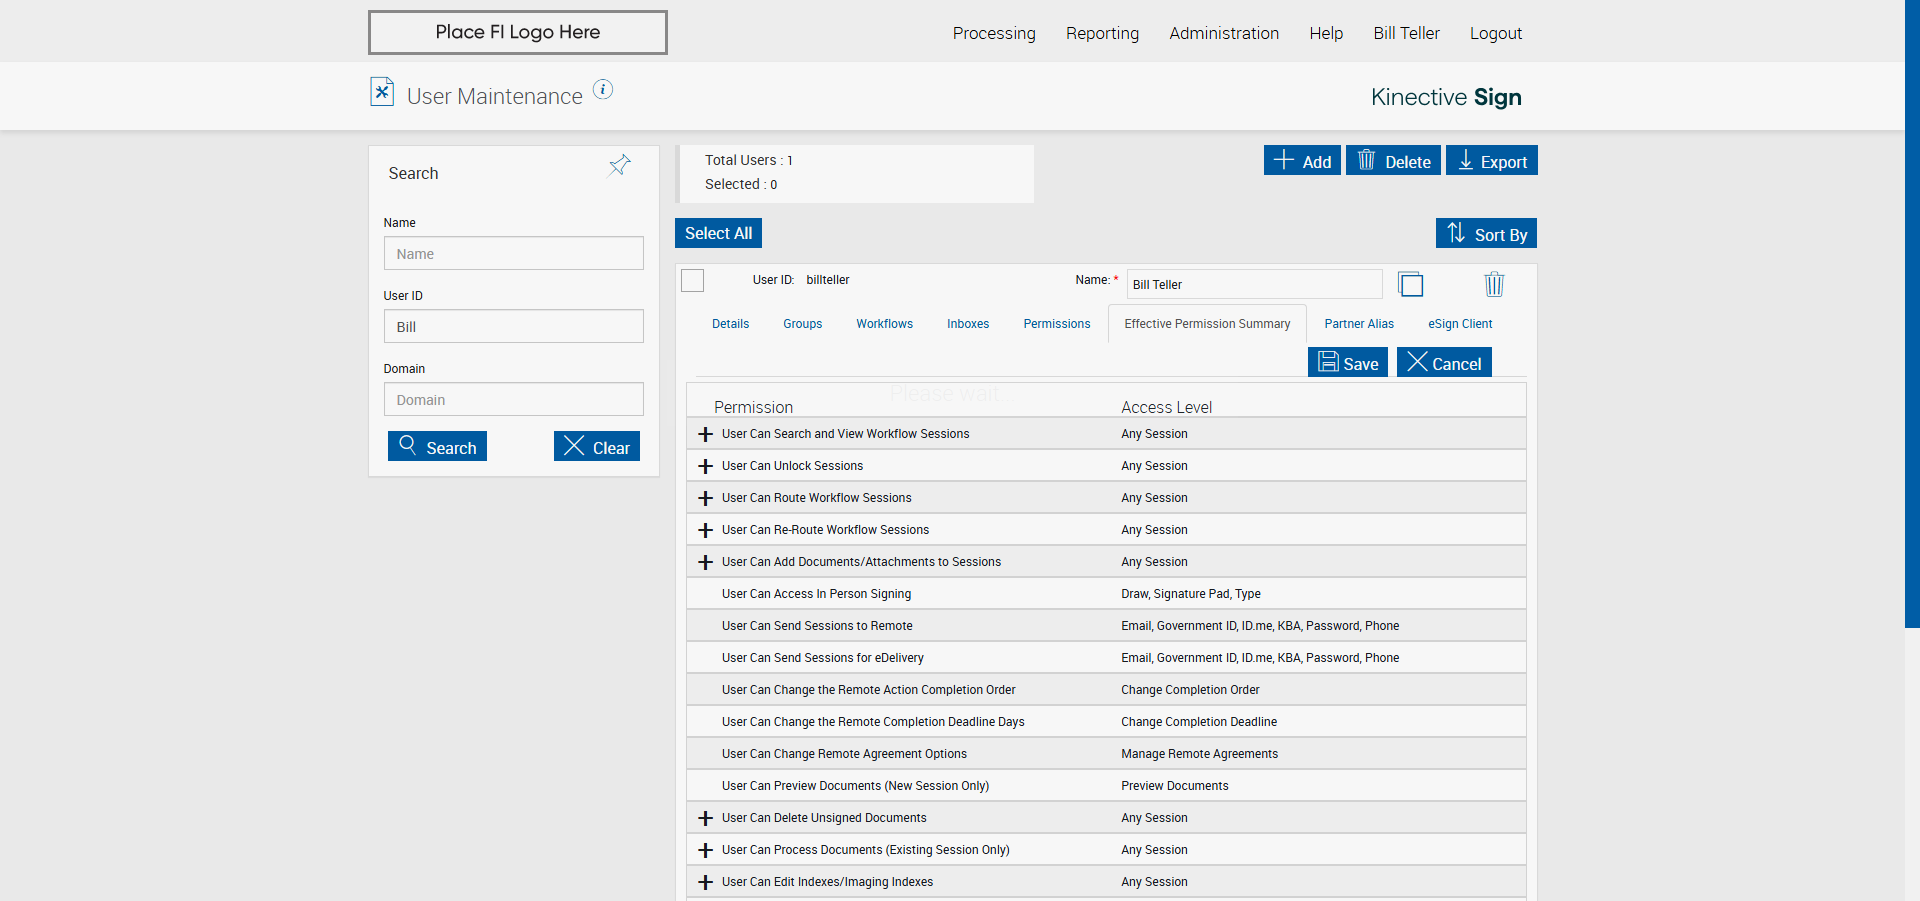Expand User Can Route Workflow Sessions

(706, 498)
